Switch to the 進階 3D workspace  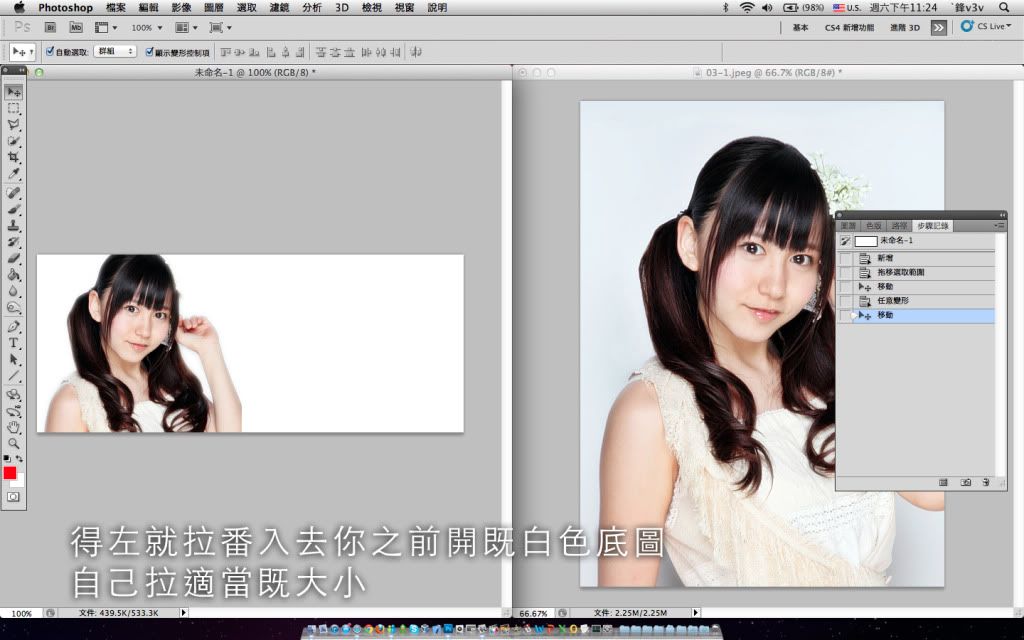(x=904, y=28)
